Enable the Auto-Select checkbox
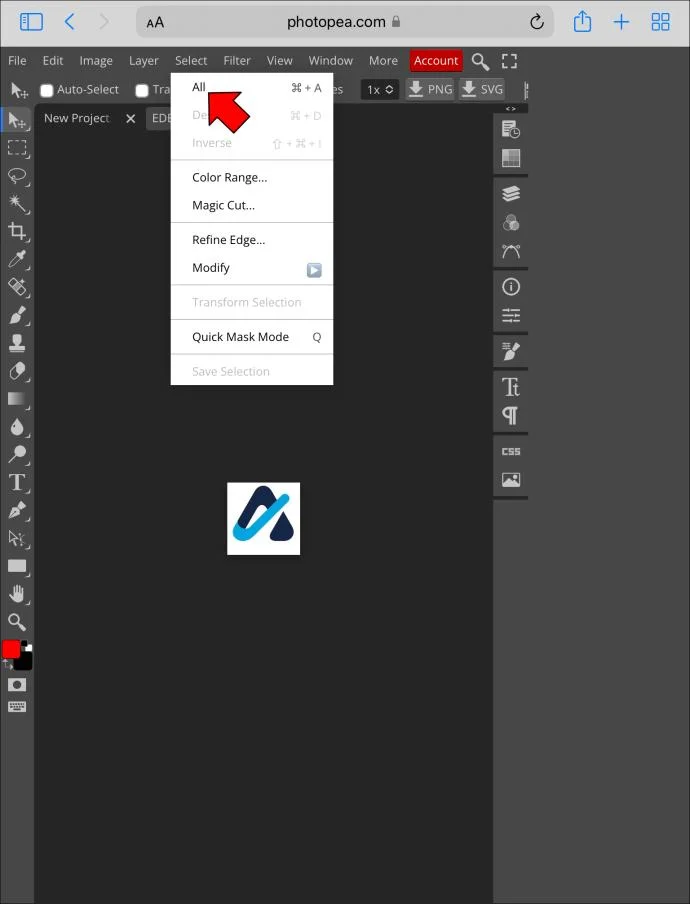The height and width of the screenshot is (904, 690). 47,90
